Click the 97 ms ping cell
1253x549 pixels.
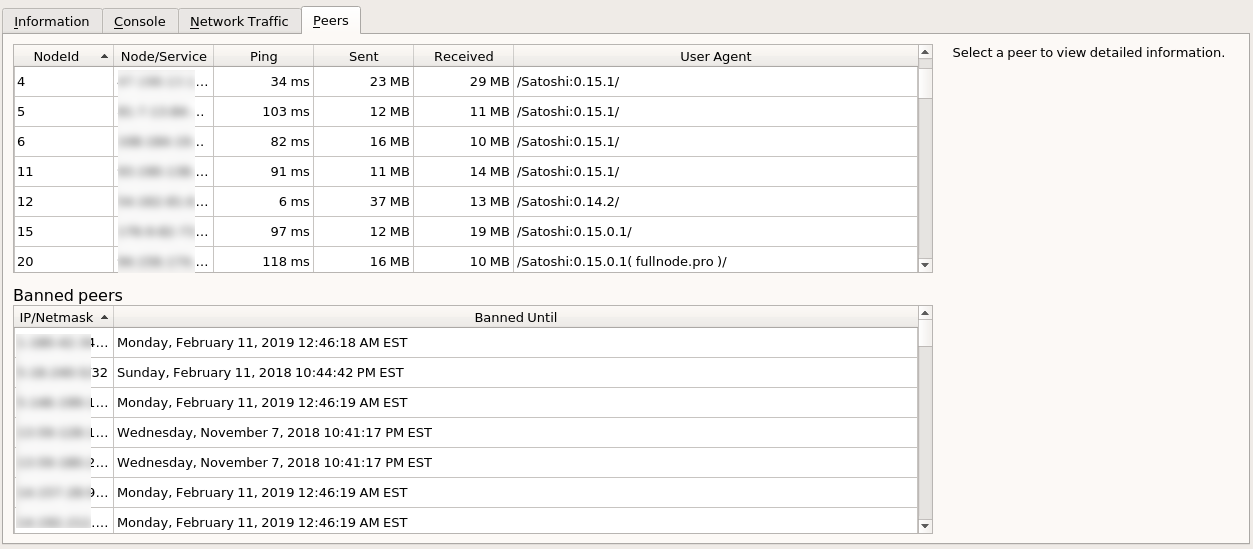263,232
